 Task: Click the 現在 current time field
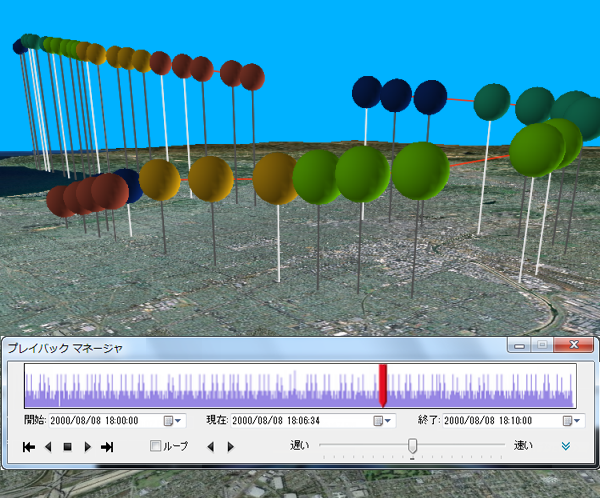301,421
